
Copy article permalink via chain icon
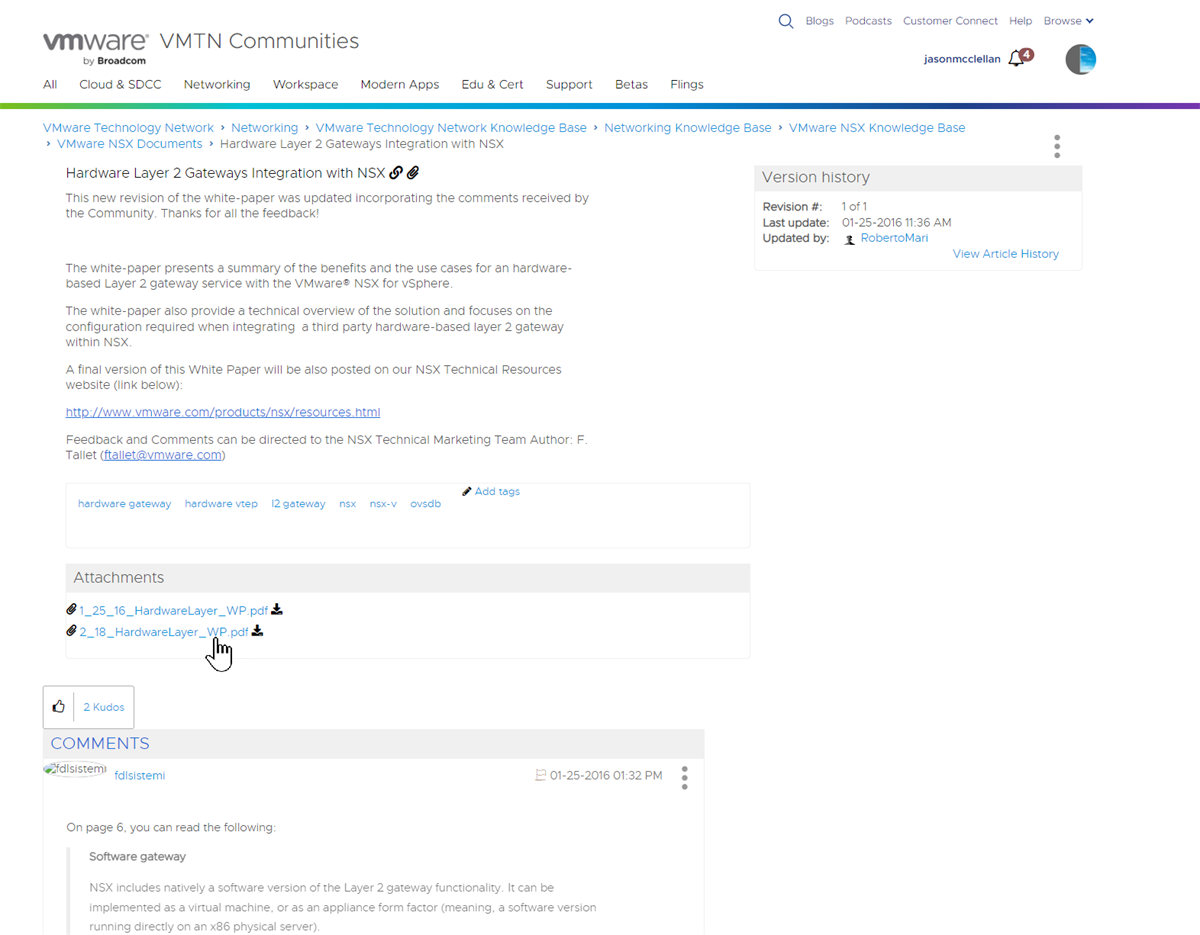[396, 173]
